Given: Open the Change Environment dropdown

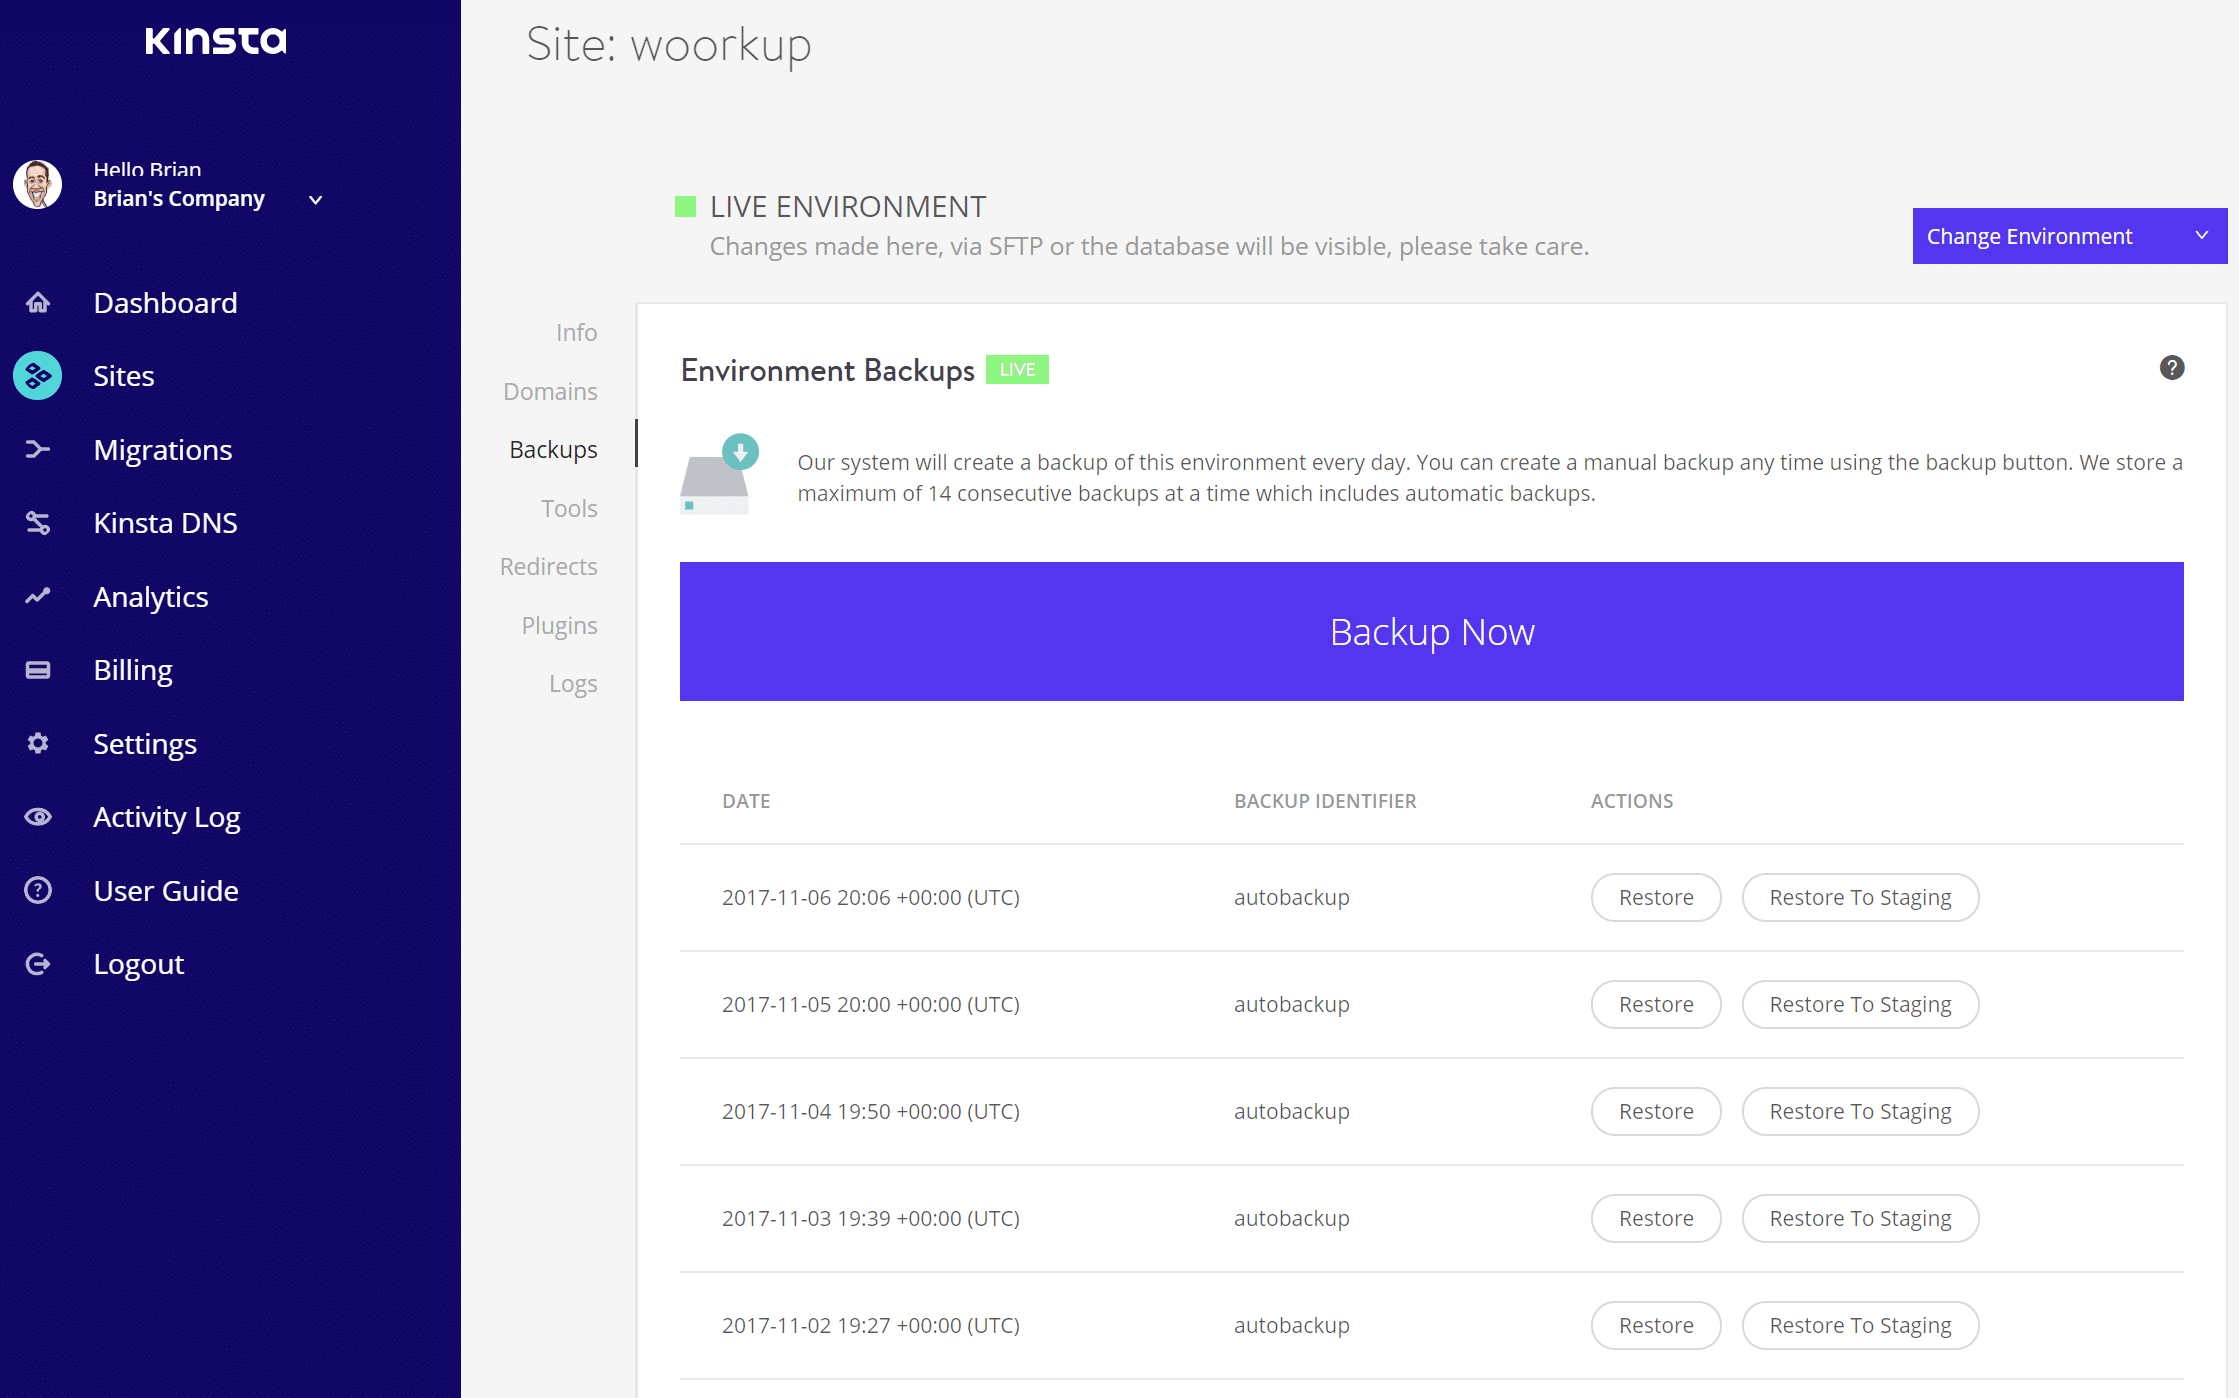Looking at the screenshot, I should [2069, 236].
